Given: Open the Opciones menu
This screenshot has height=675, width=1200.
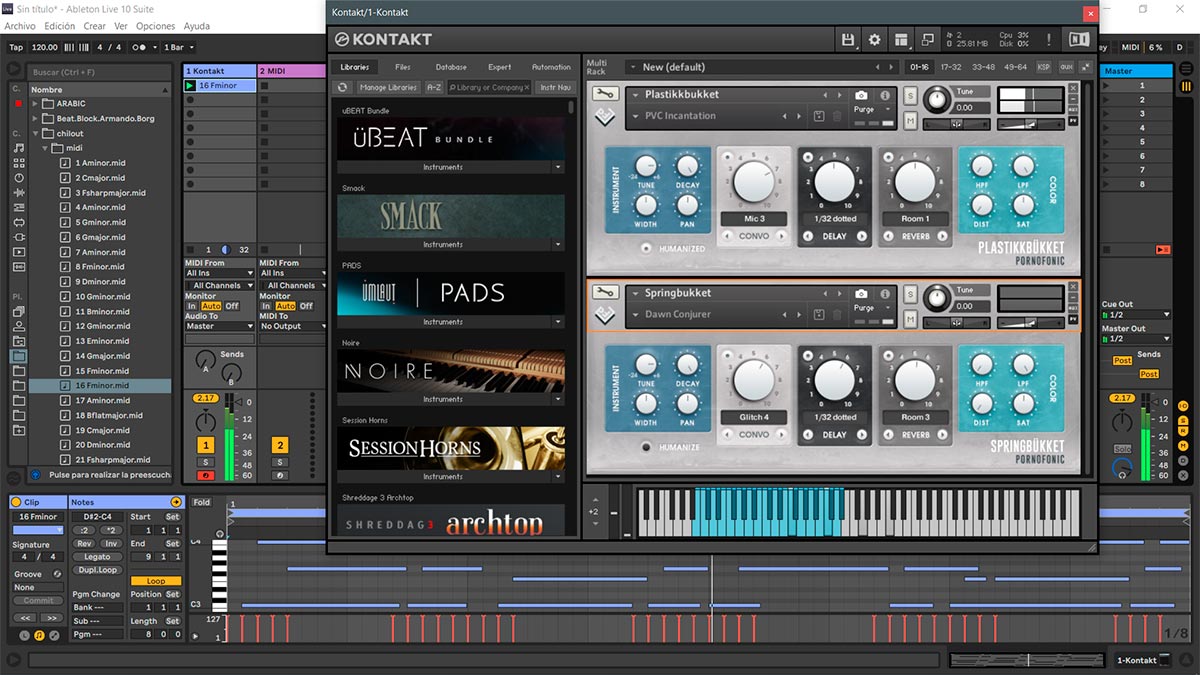Looking at the screenshot, I should pyautogui.click(x=155, y=26).
